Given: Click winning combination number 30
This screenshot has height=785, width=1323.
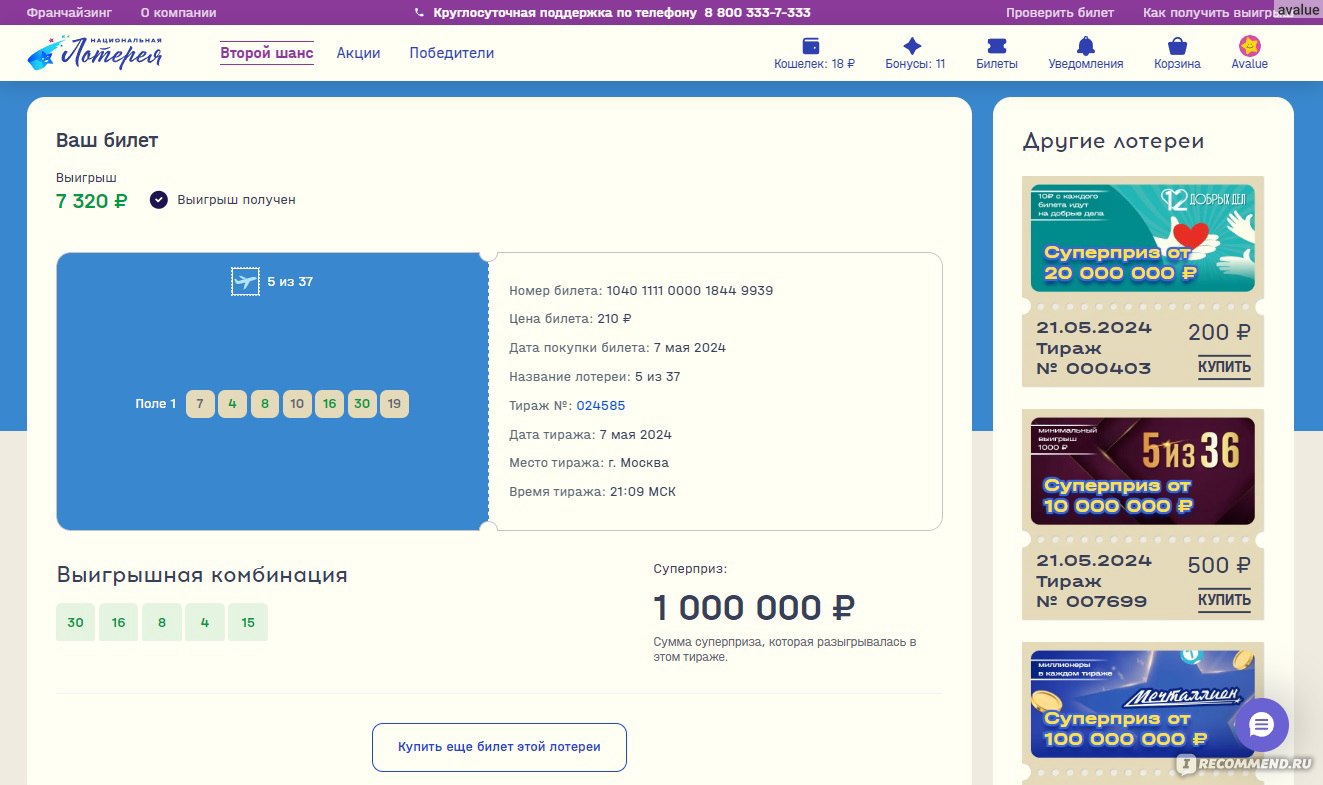Looking at the screenshot, I should pyautogui.click(x=75, y=622).
